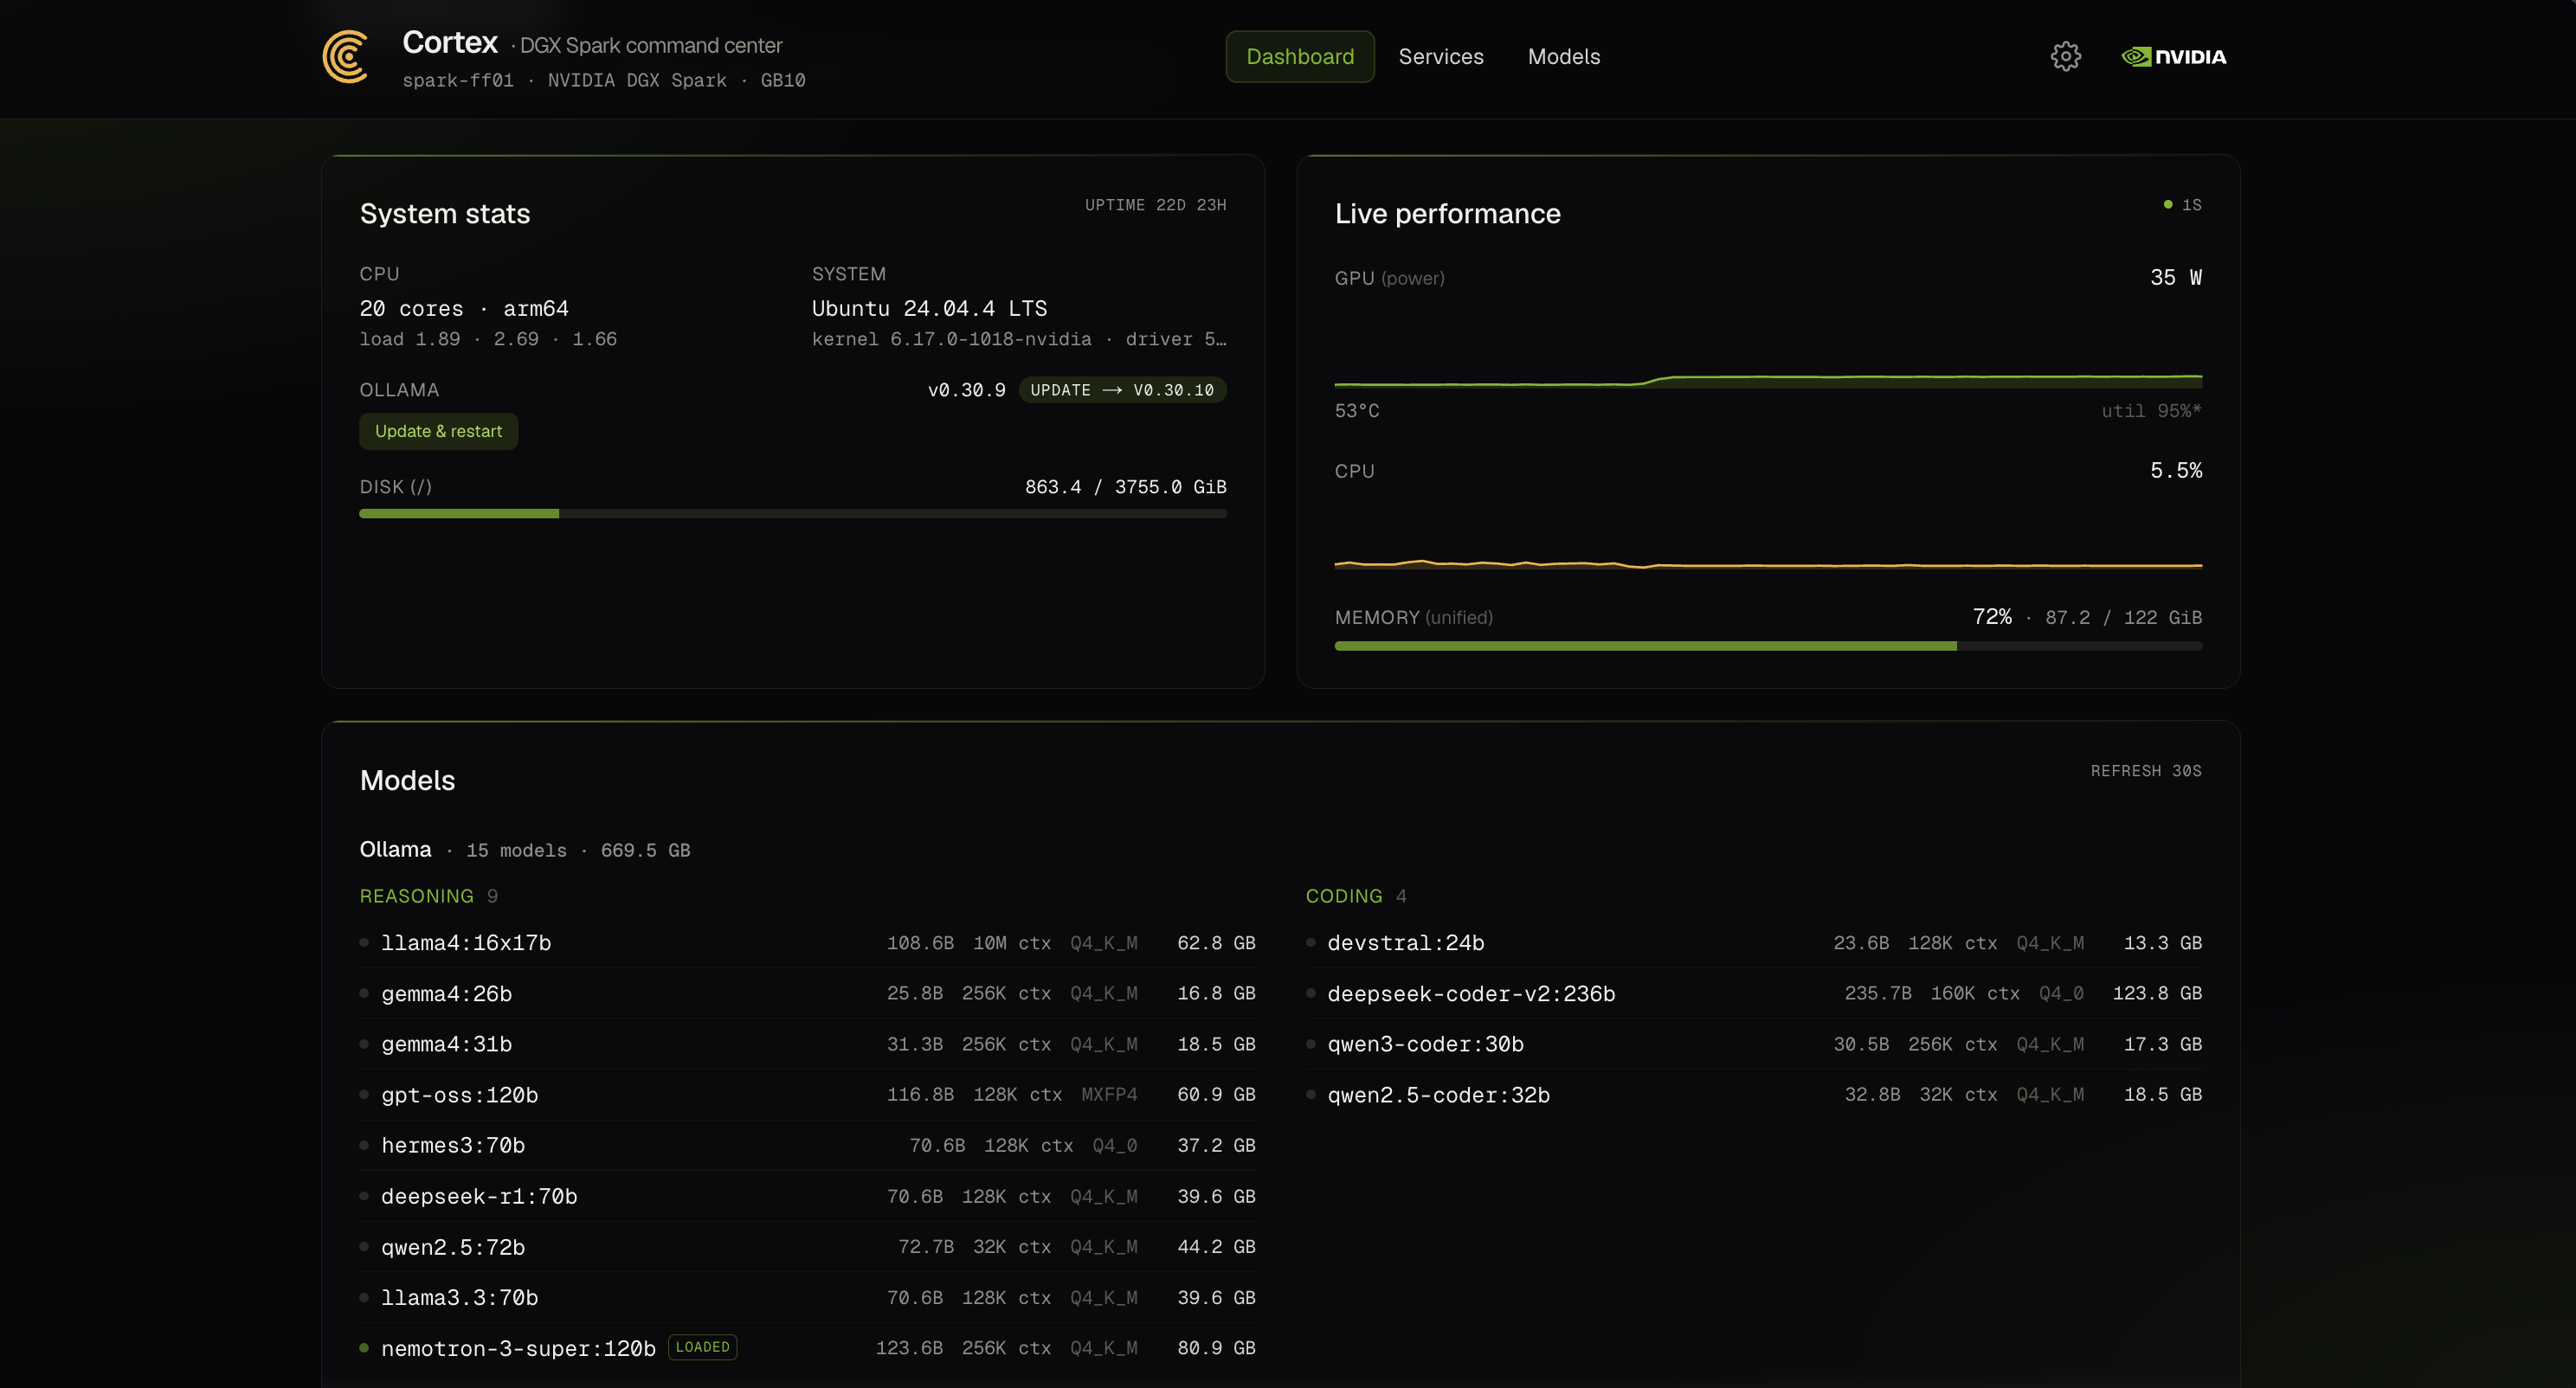2576x1388 pixels.
Task: Click the spark-ff01 hostname text
Action: (x=458, y=80)
